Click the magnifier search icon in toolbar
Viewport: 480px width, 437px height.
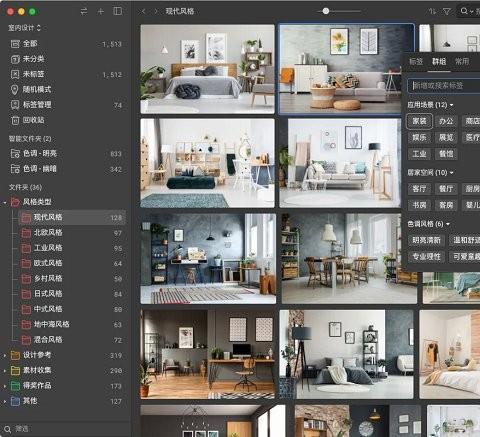point(464,11)
